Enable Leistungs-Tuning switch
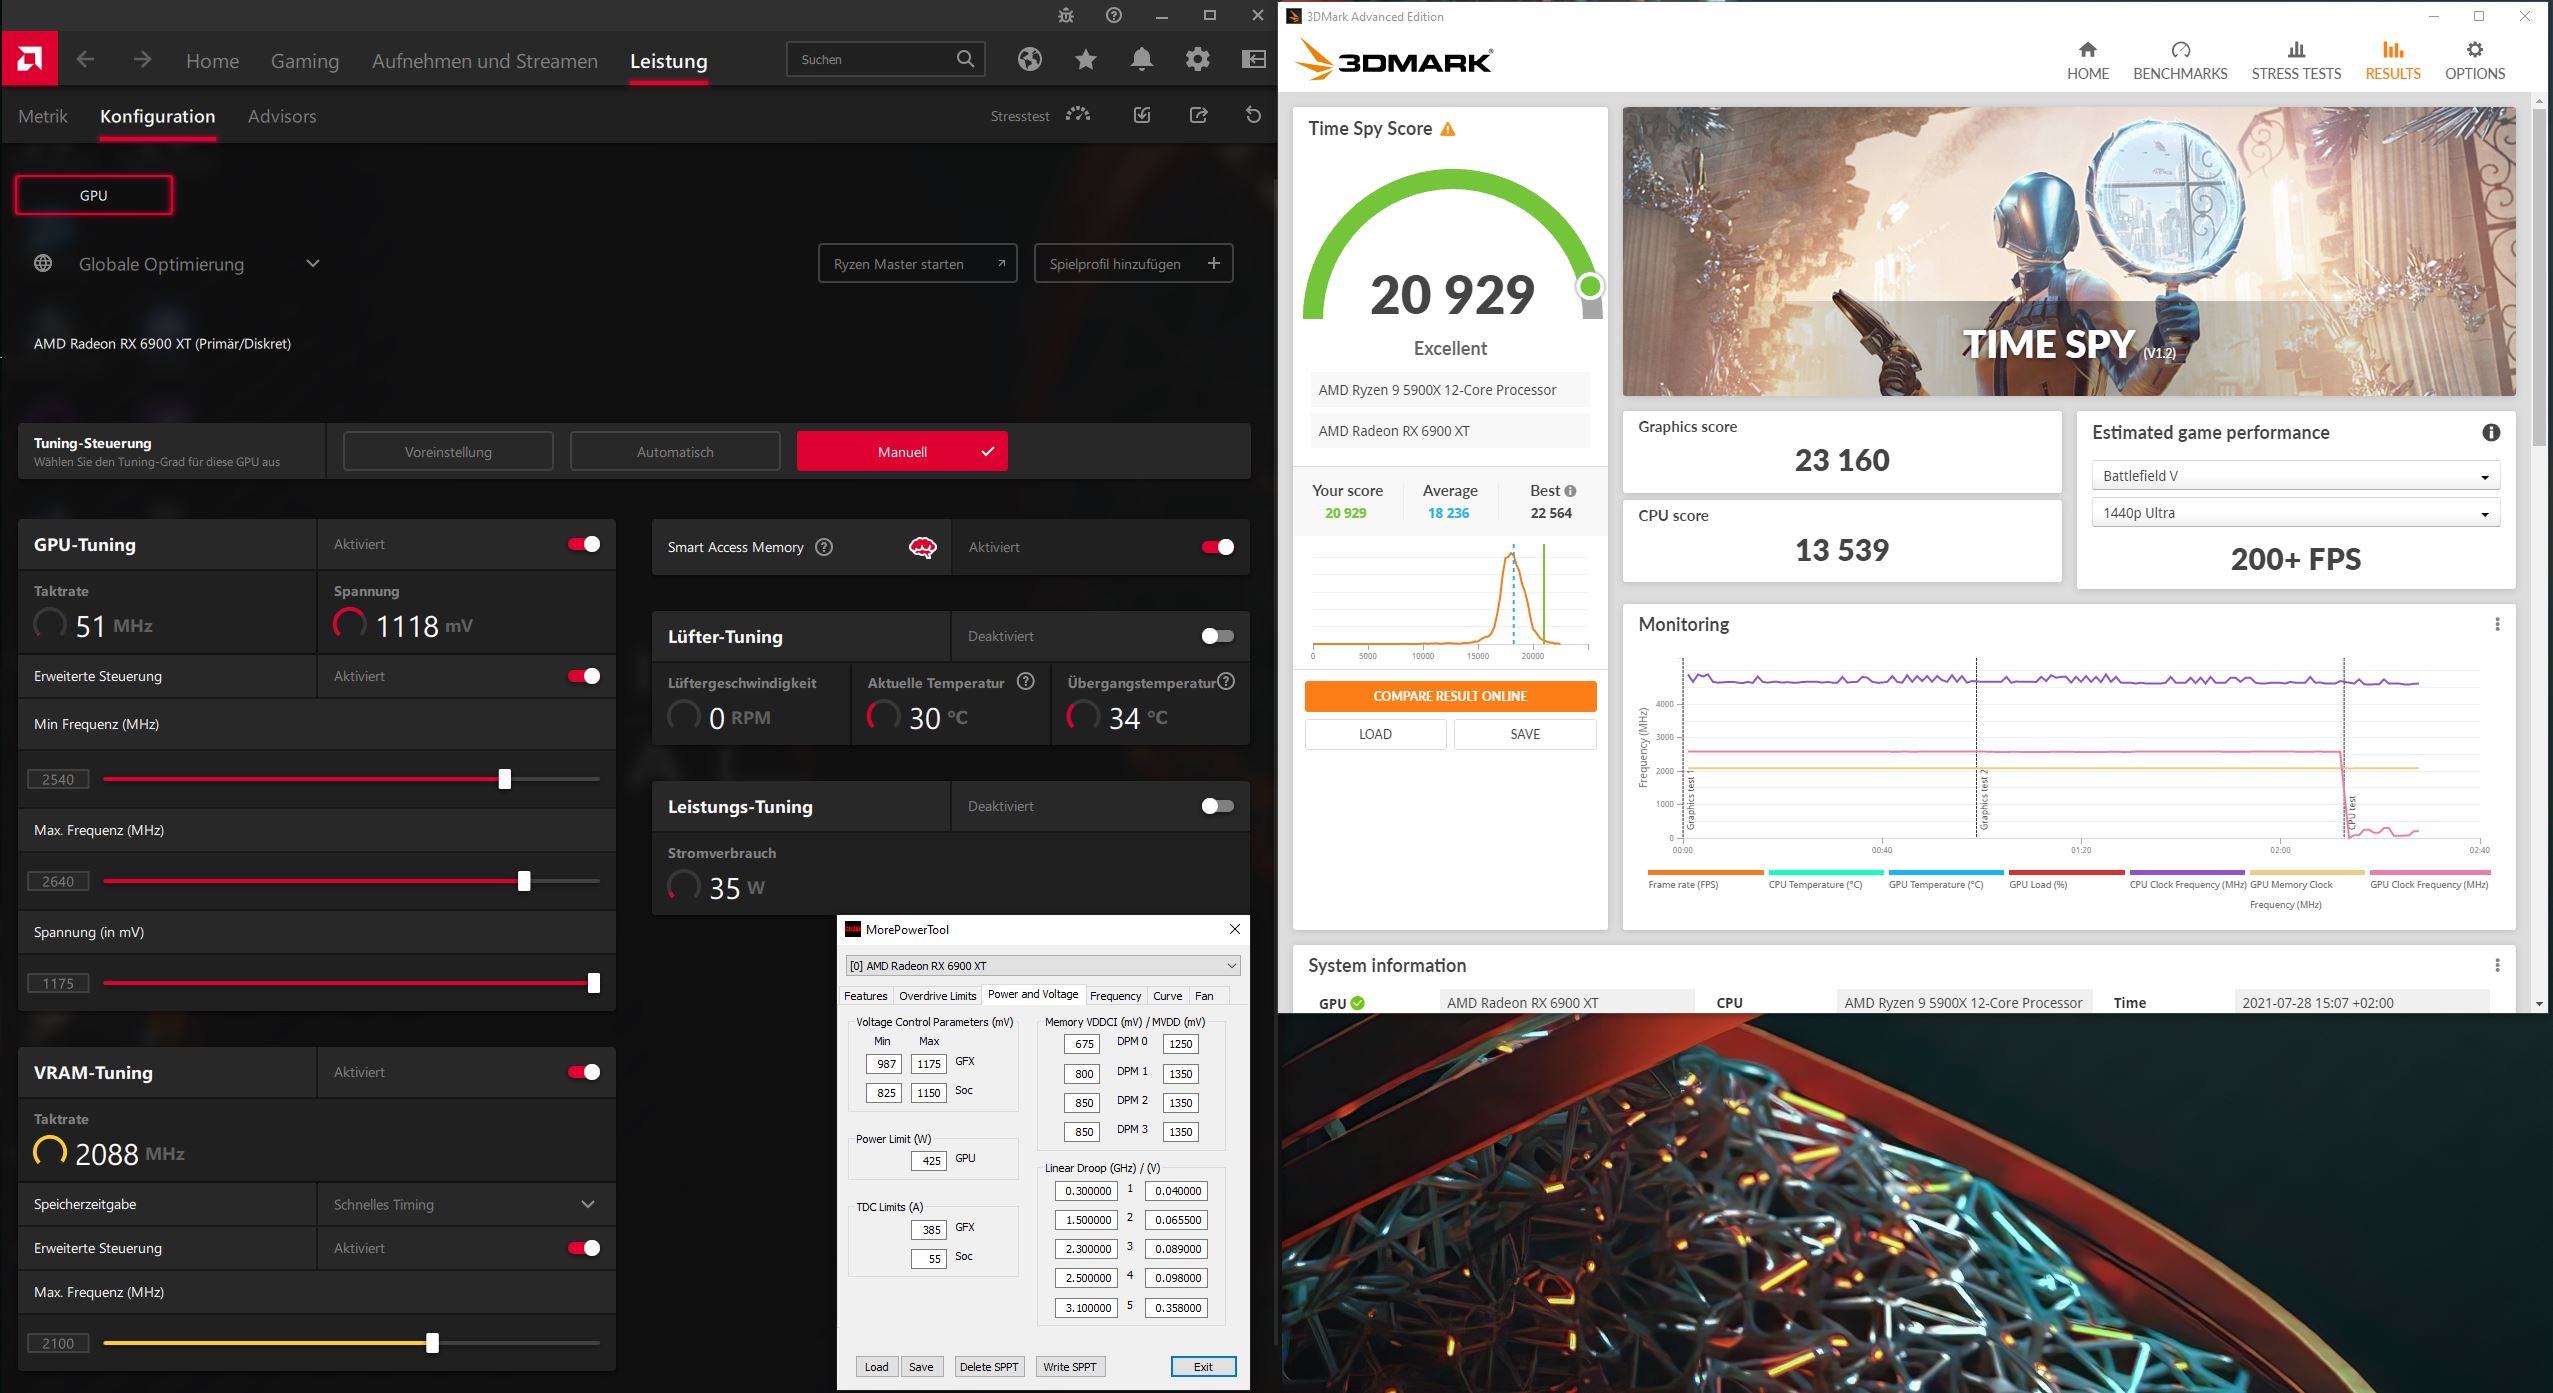The width and height of the screenshot is (2553, 1393). pos(1218,806)
